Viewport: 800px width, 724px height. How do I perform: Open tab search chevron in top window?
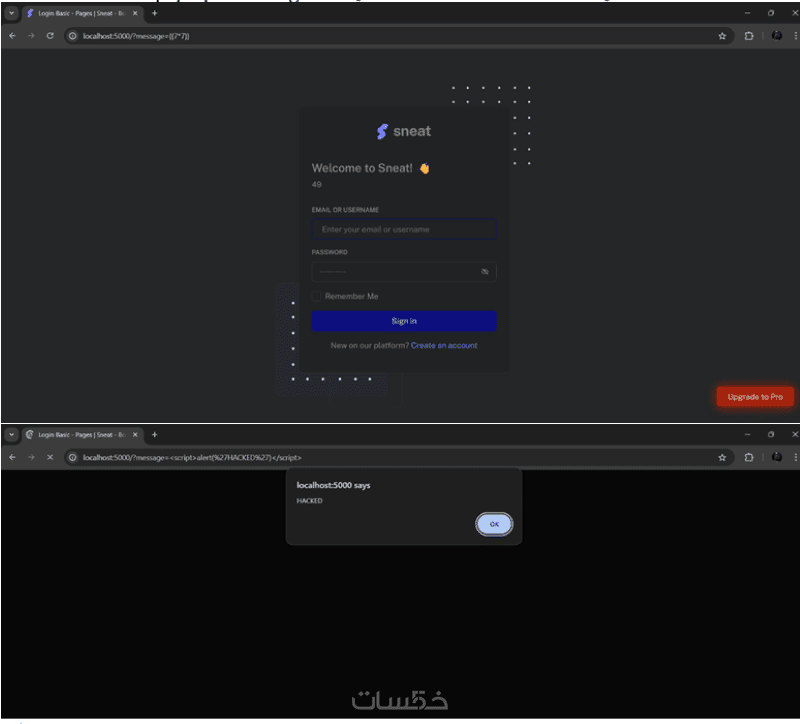(x=11, y=13)
